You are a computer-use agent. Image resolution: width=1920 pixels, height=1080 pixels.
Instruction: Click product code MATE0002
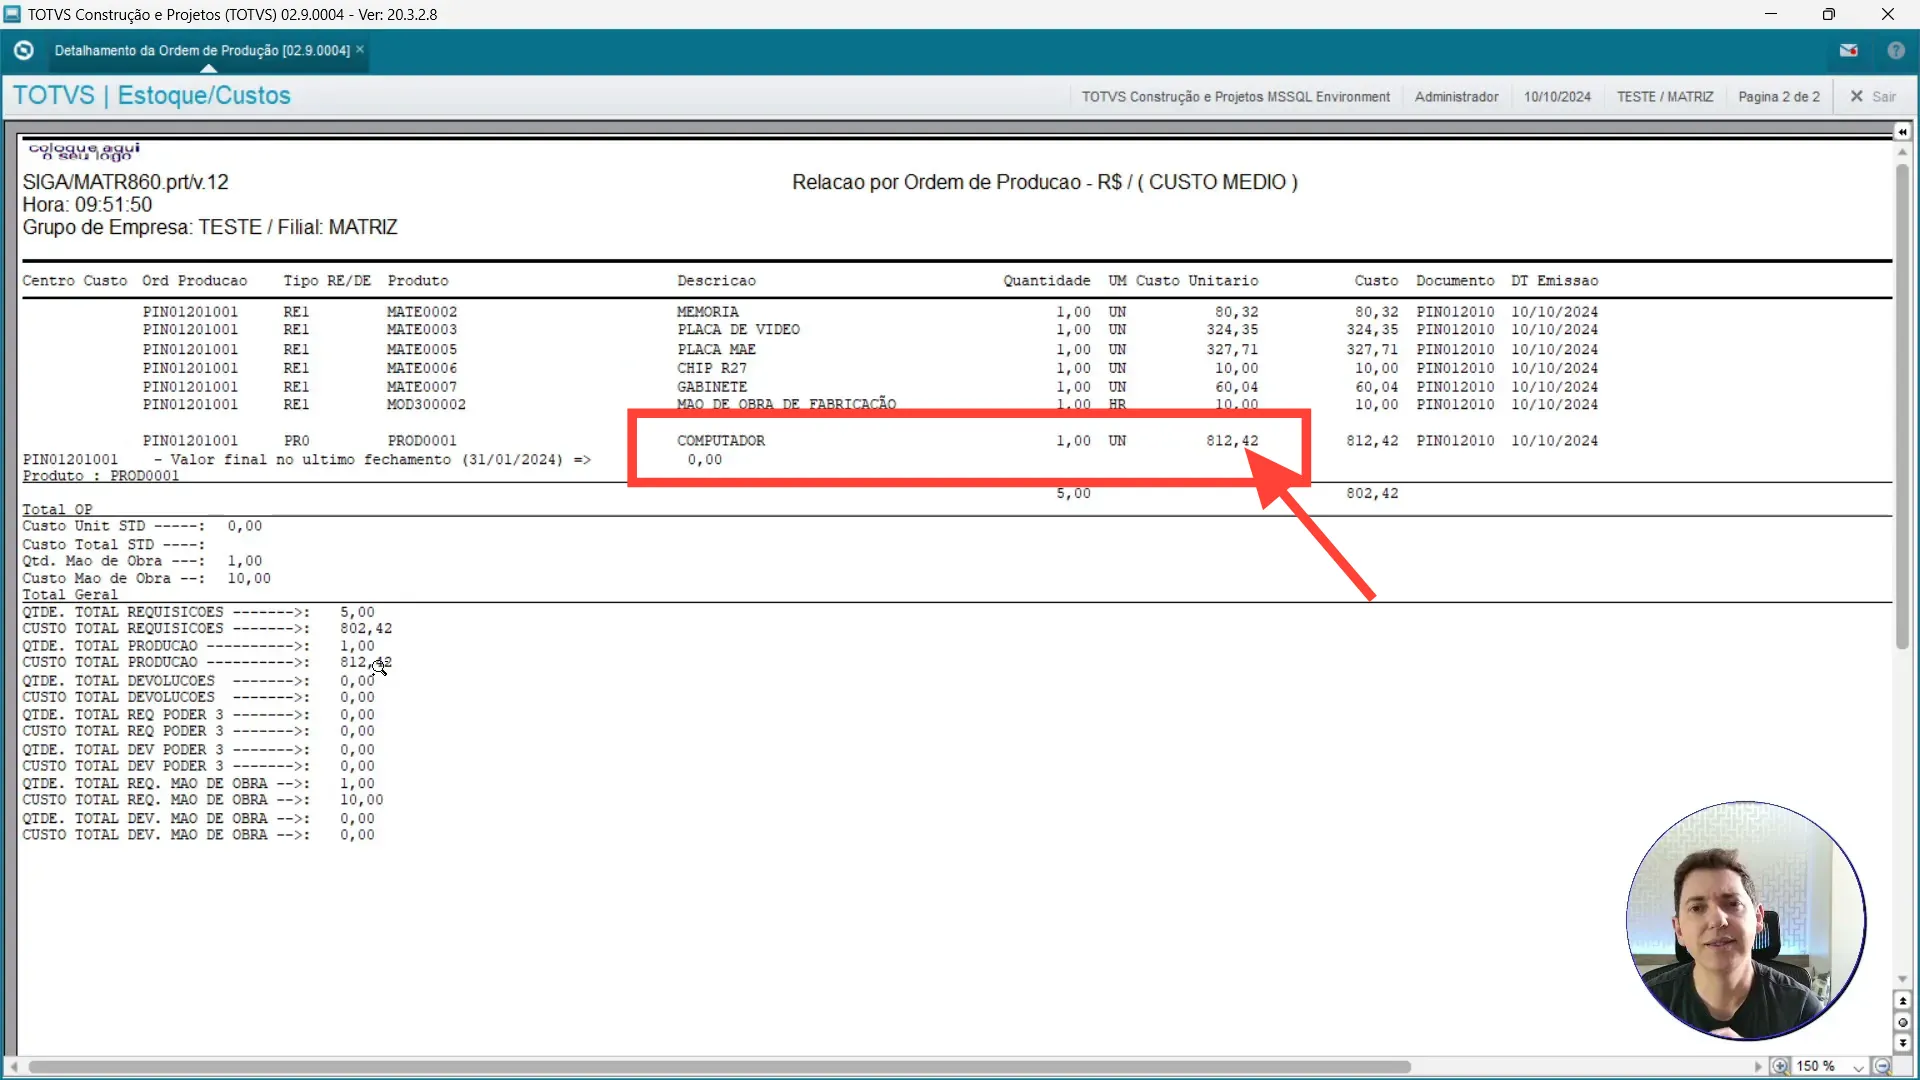422,312
